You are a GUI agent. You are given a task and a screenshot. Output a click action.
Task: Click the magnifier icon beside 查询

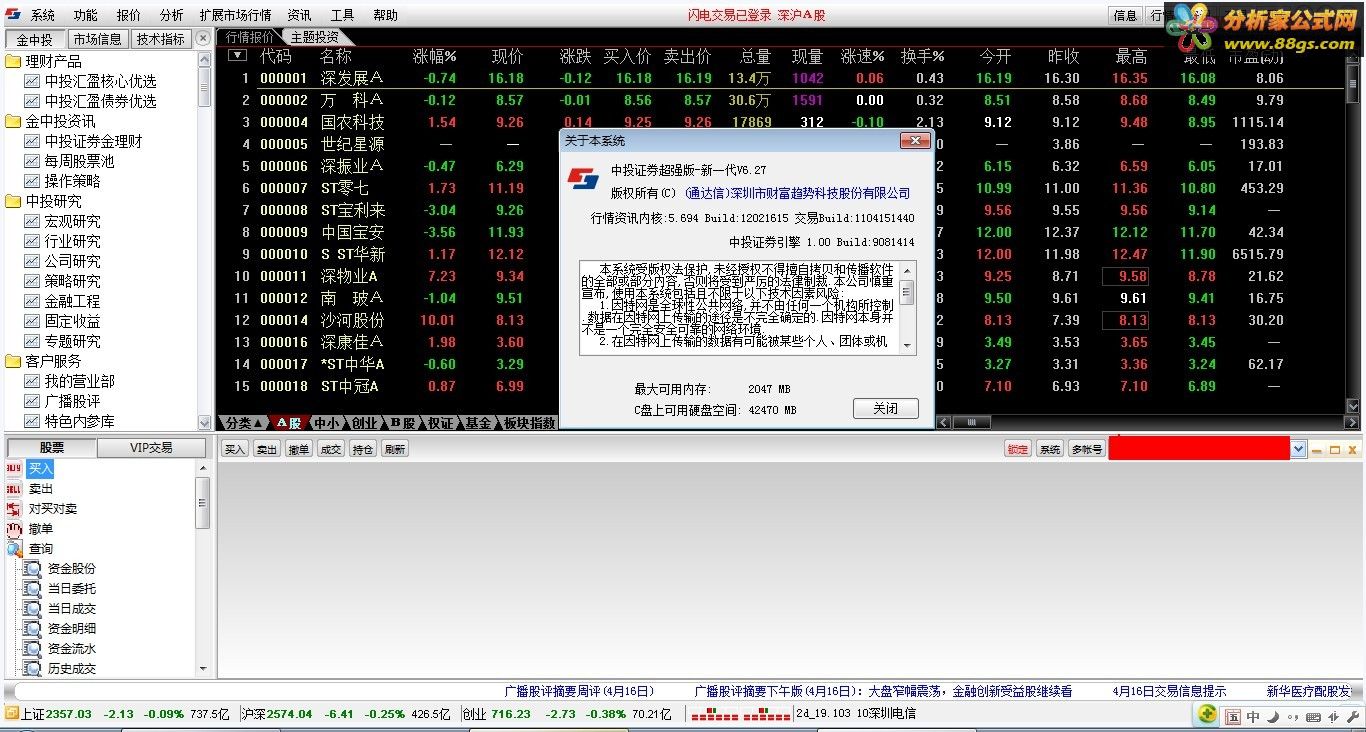click(x=14, y=548)
